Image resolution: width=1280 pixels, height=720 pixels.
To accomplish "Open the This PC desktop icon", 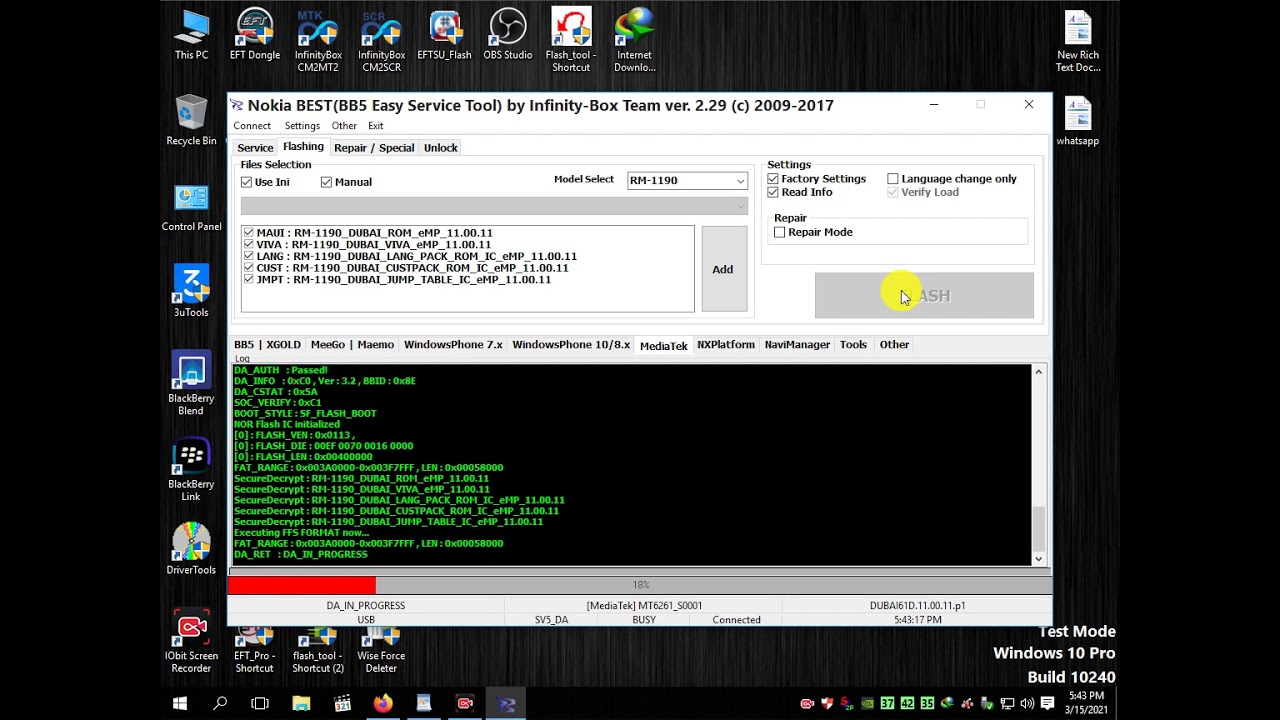I will point(191,35).
